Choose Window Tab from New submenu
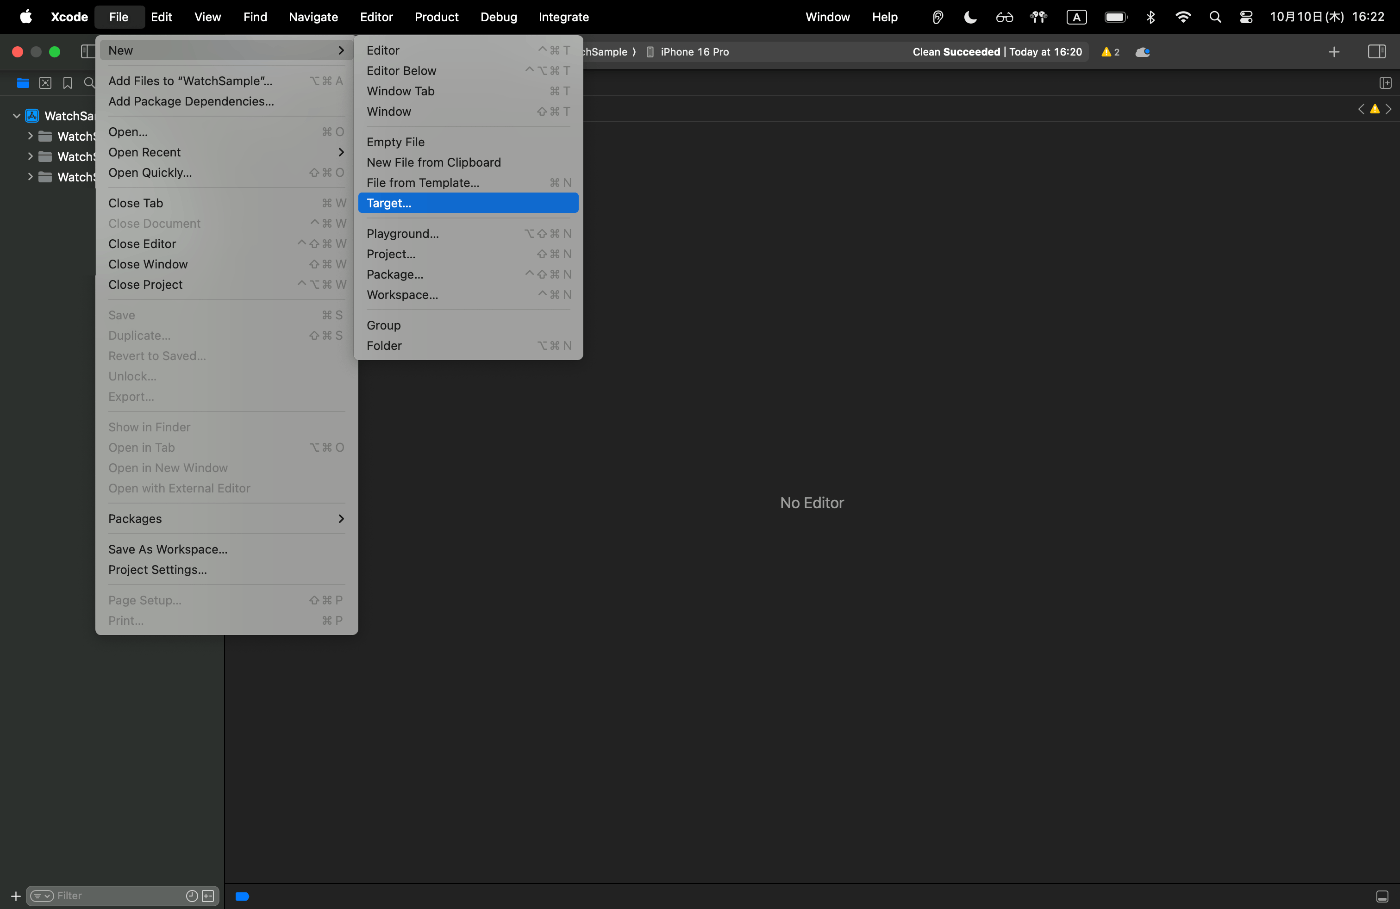The image size is (1400, 909). tap(468, 91)
